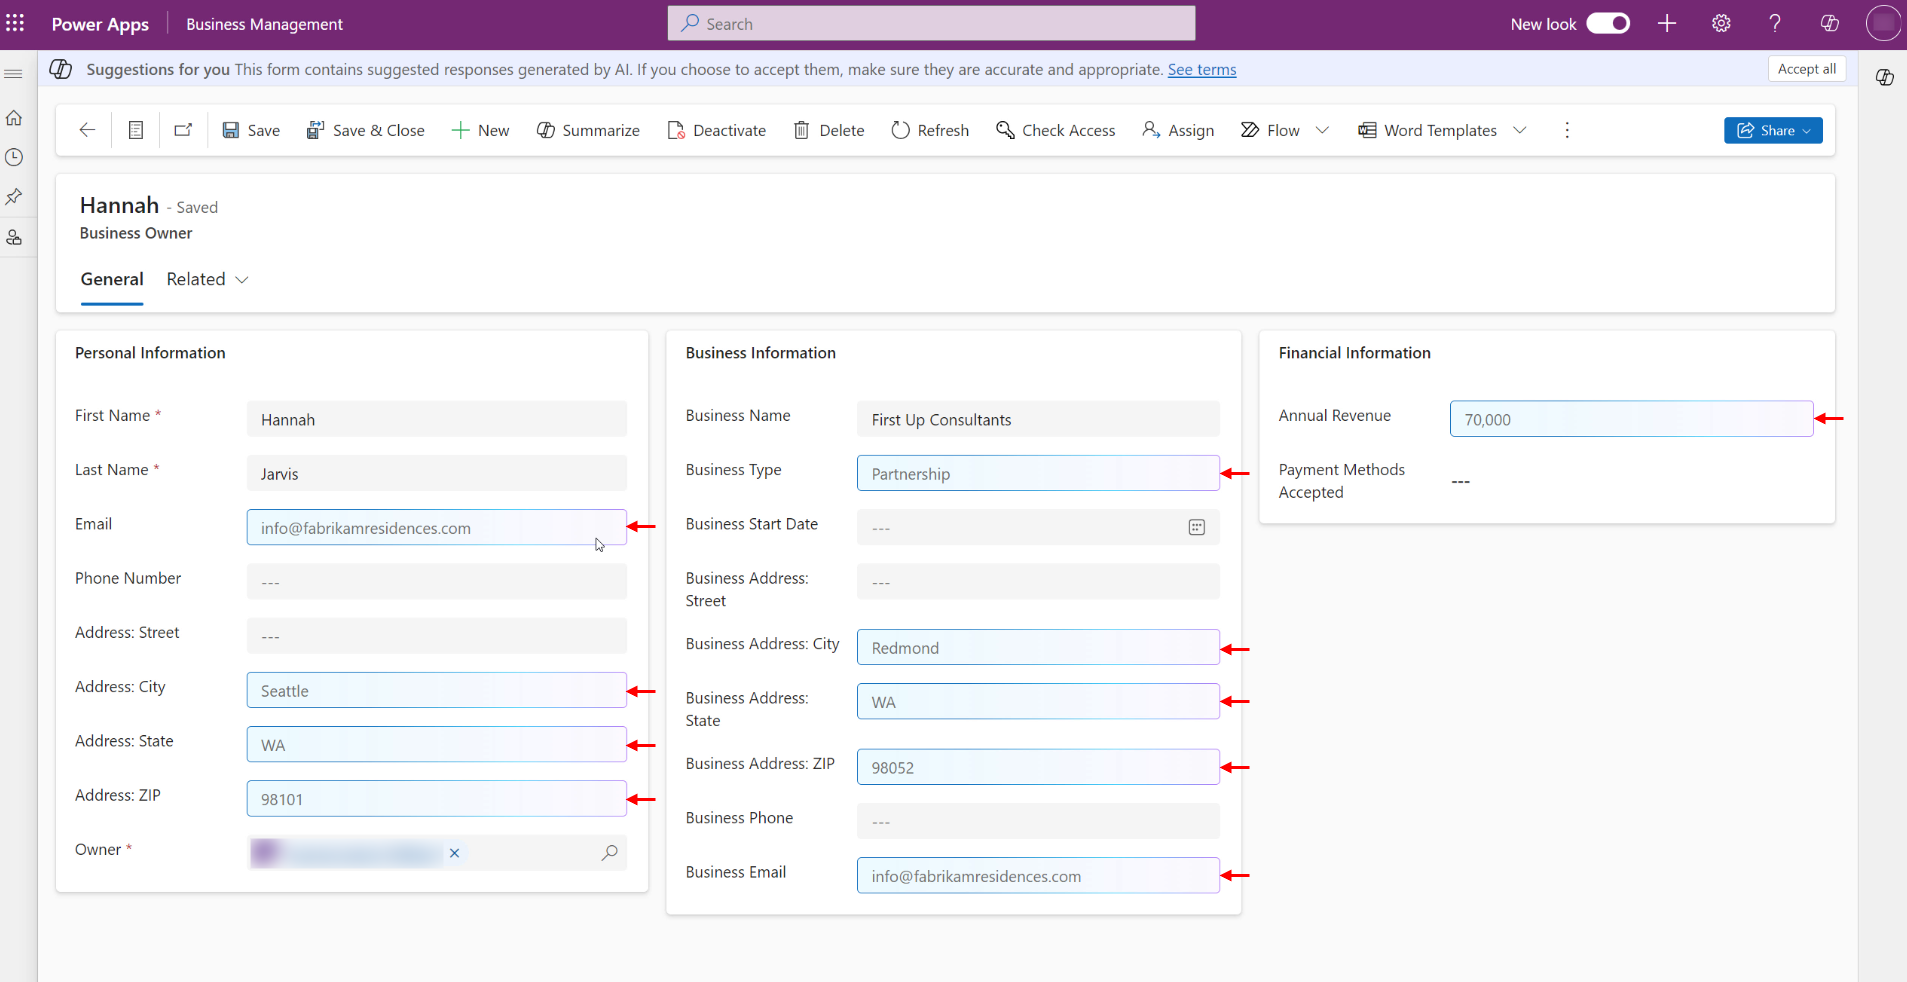The image size is (1907, 982).
Task: Click Business Address: ZIP 98052 field
Action: pos(1038,767)
